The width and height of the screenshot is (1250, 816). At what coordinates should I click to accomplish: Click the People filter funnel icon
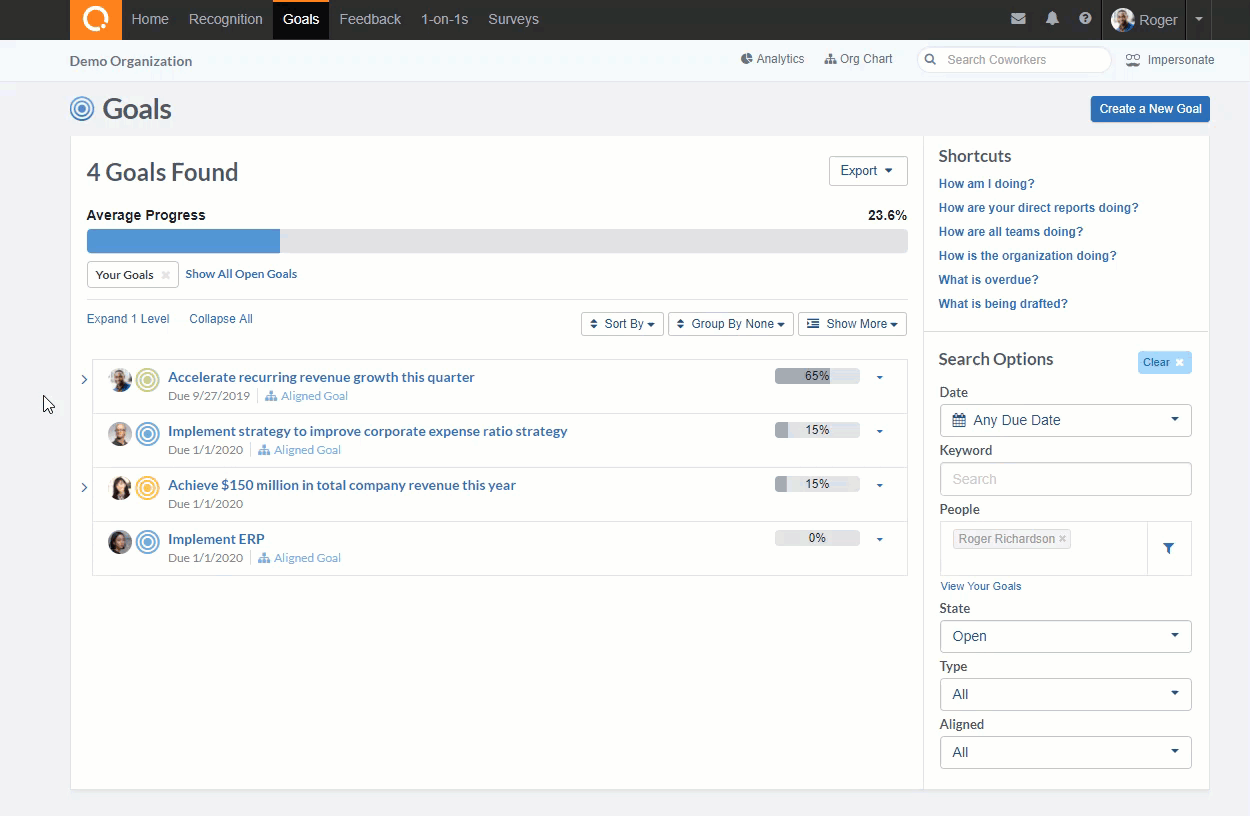tap(1168, 548)
